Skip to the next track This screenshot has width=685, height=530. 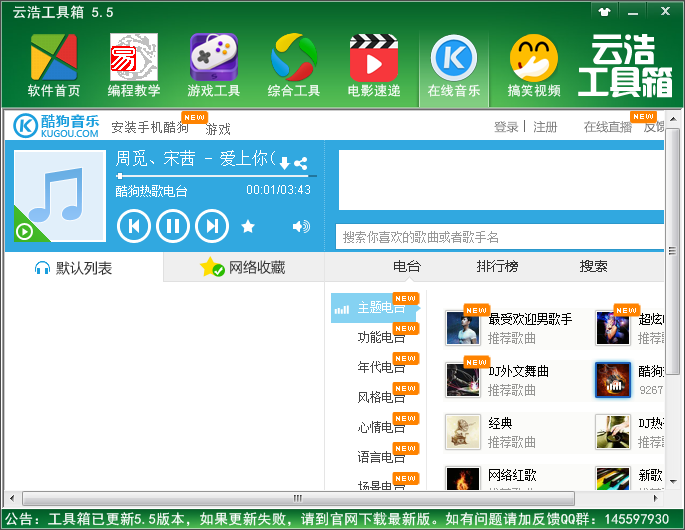coord(212,226)
